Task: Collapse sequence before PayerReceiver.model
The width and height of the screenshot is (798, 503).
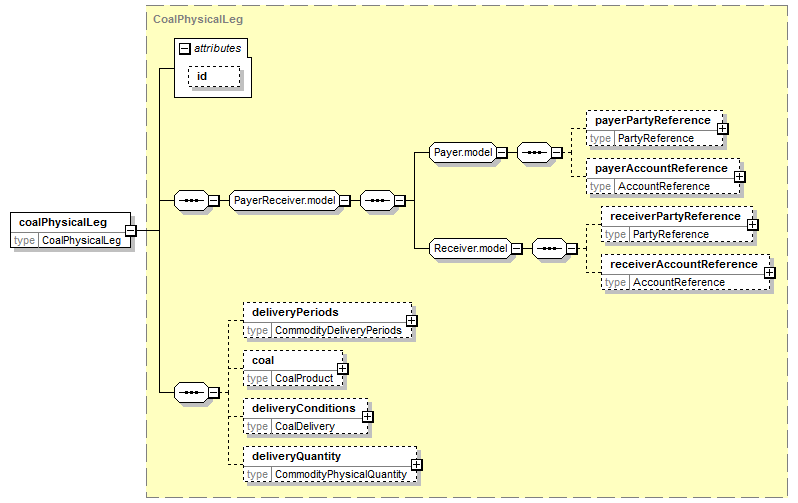Action: pos(214,201)
